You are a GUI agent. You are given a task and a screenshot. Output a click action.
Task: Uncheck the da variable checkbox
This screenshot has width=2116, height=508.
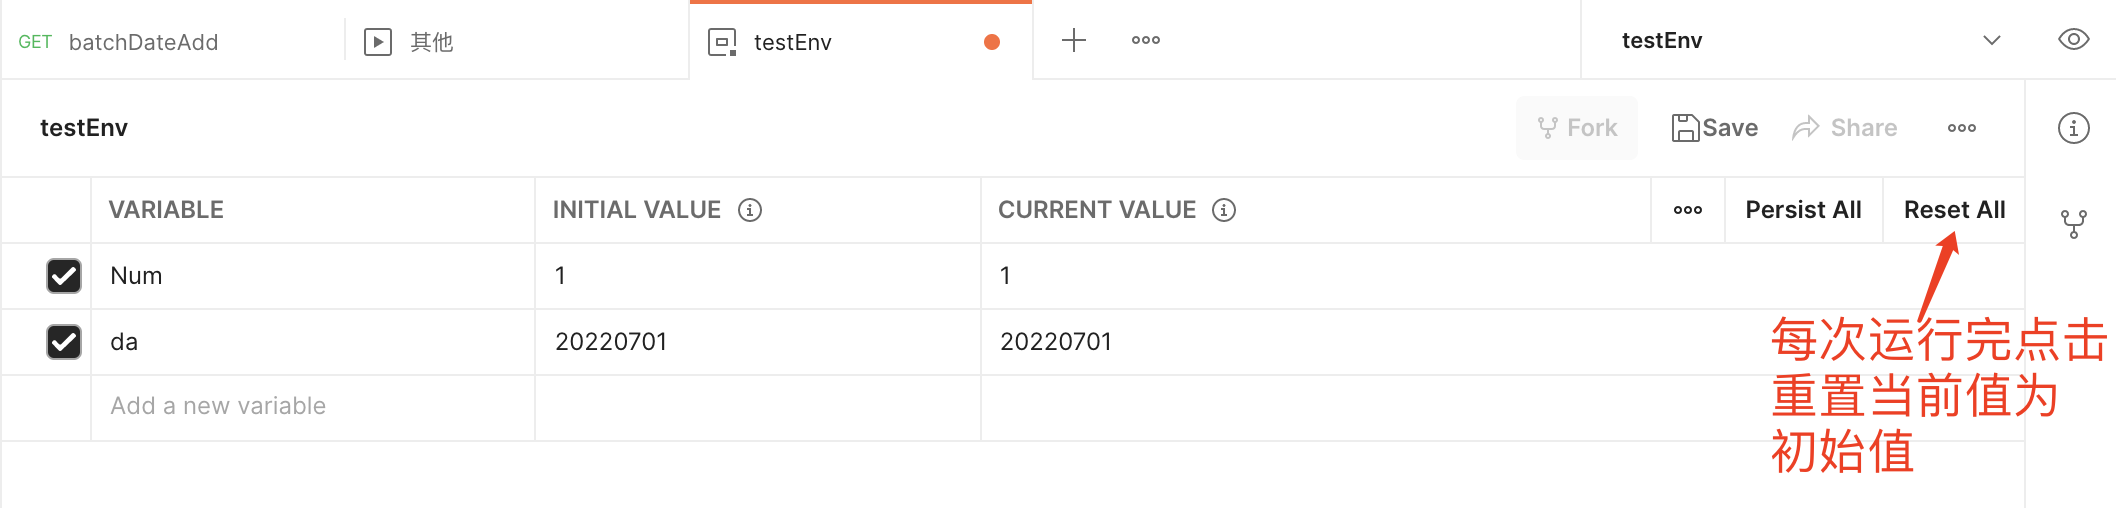(x=64, y=342)
